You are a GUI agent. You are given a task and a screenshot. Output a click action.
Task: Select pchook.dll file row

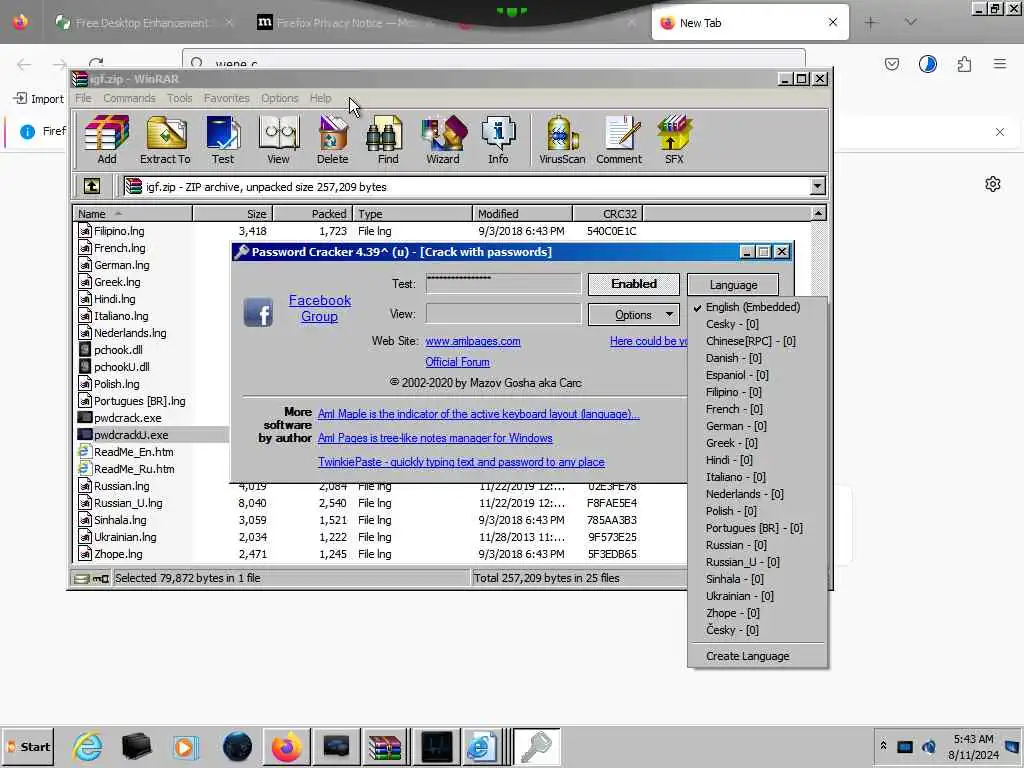[x=118, y=350]
